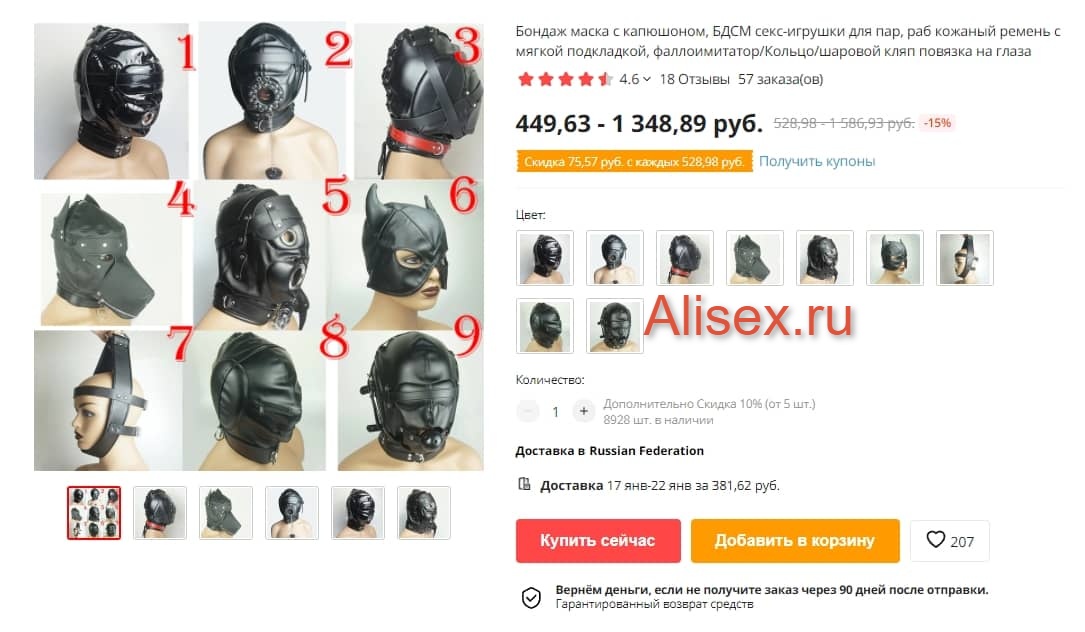Open the 18 Отзывы reviews link
The image size is (1085, 632).
coord(694,80)
